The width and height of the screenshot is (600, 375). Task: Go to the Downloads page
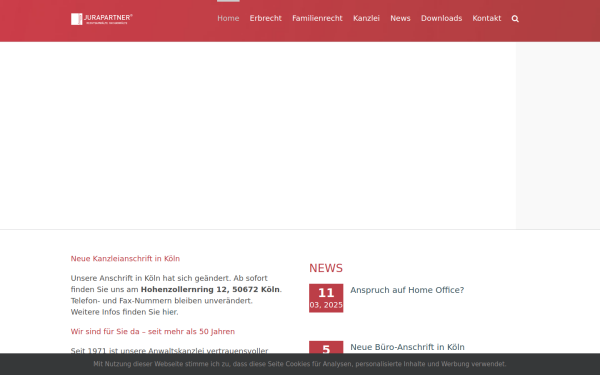point(442,18)
